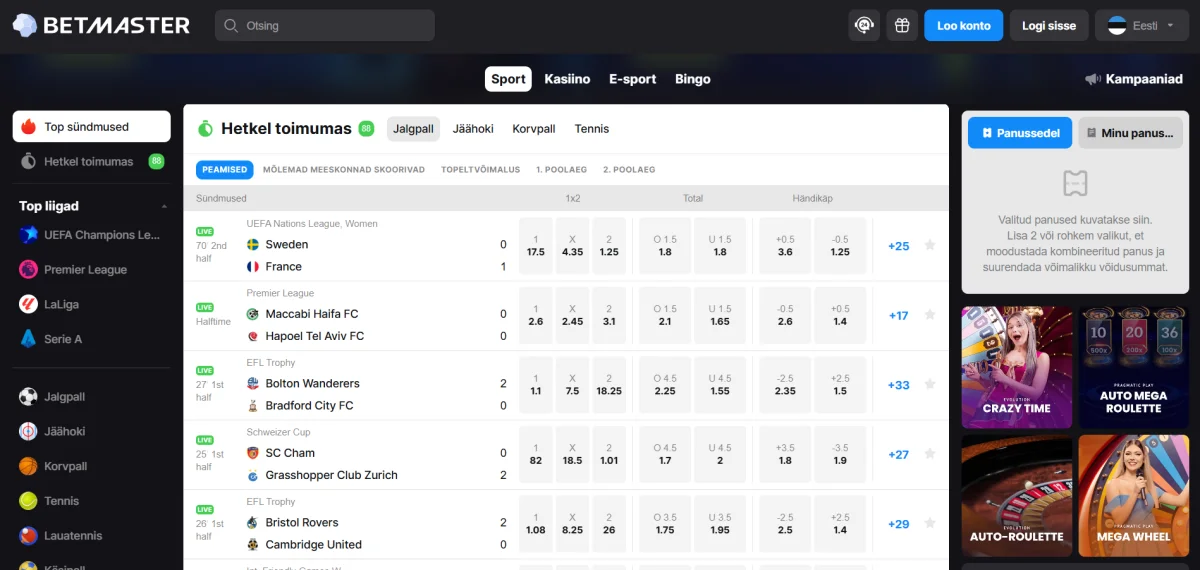Select the Premier League sidebar icon

[28, 270]
